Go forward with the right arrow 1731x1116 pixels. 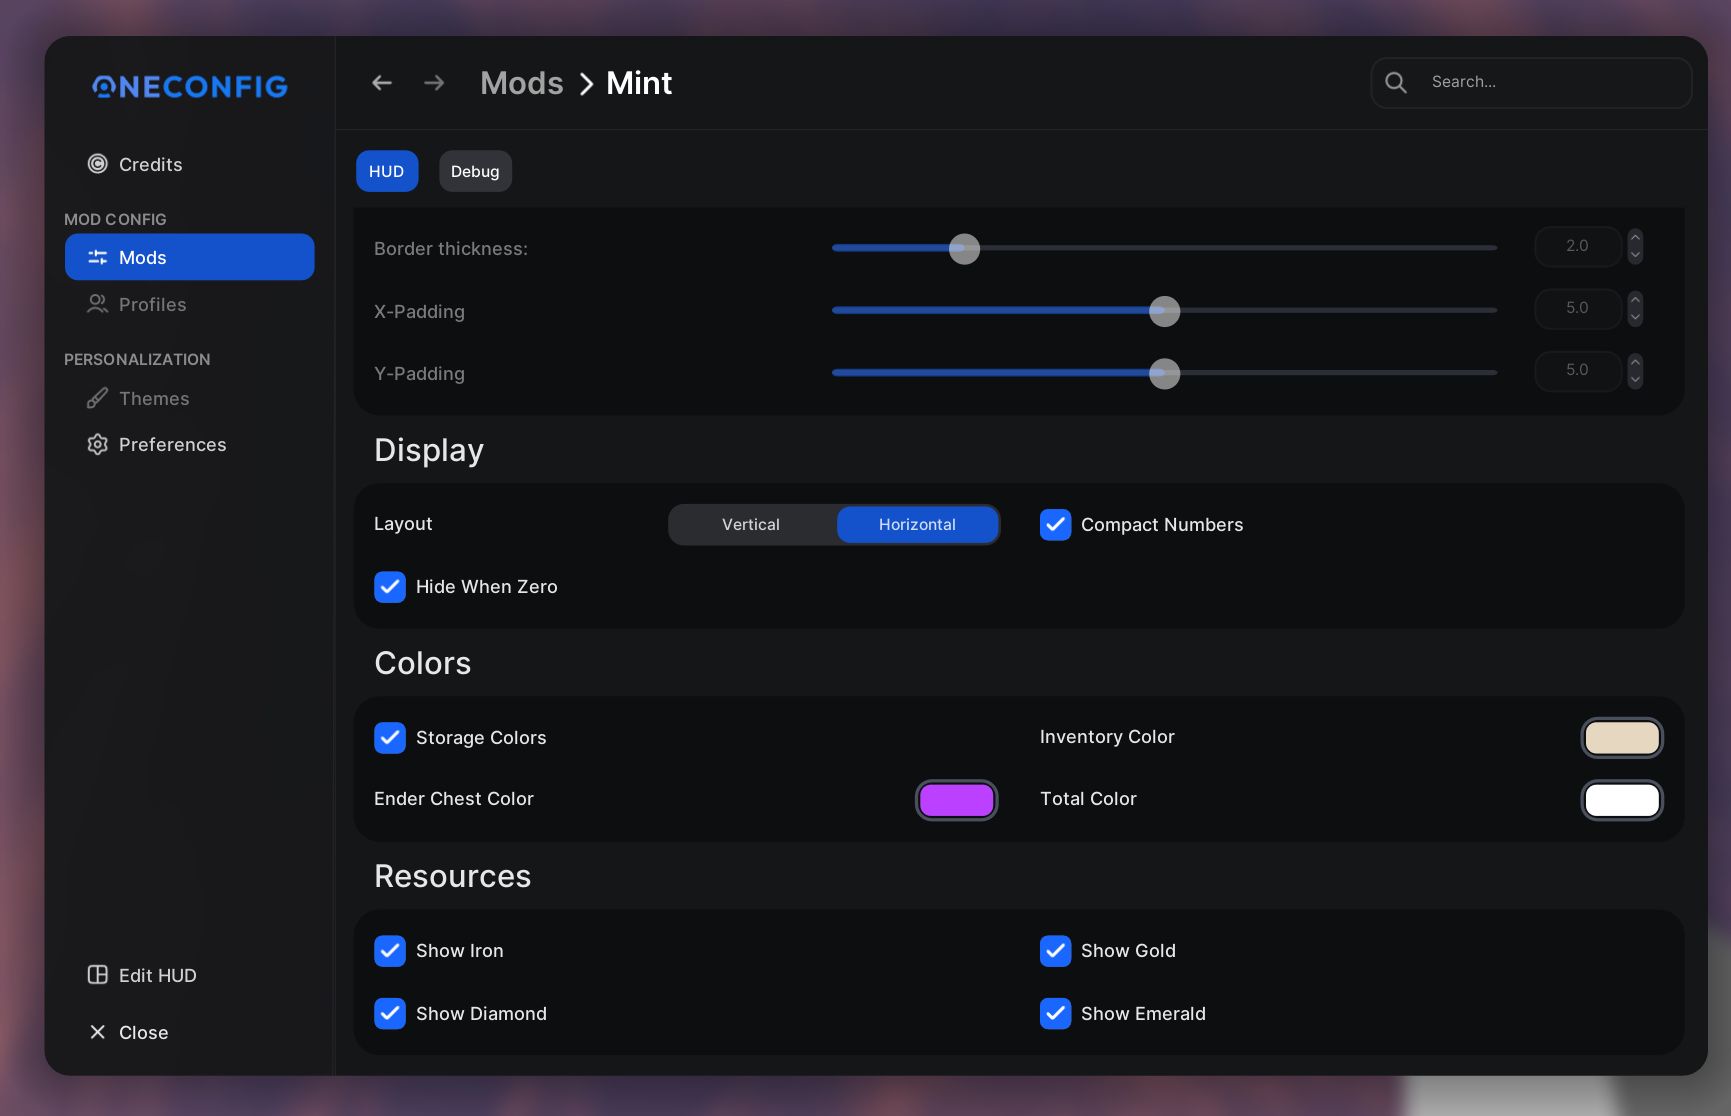click(434, 83)
